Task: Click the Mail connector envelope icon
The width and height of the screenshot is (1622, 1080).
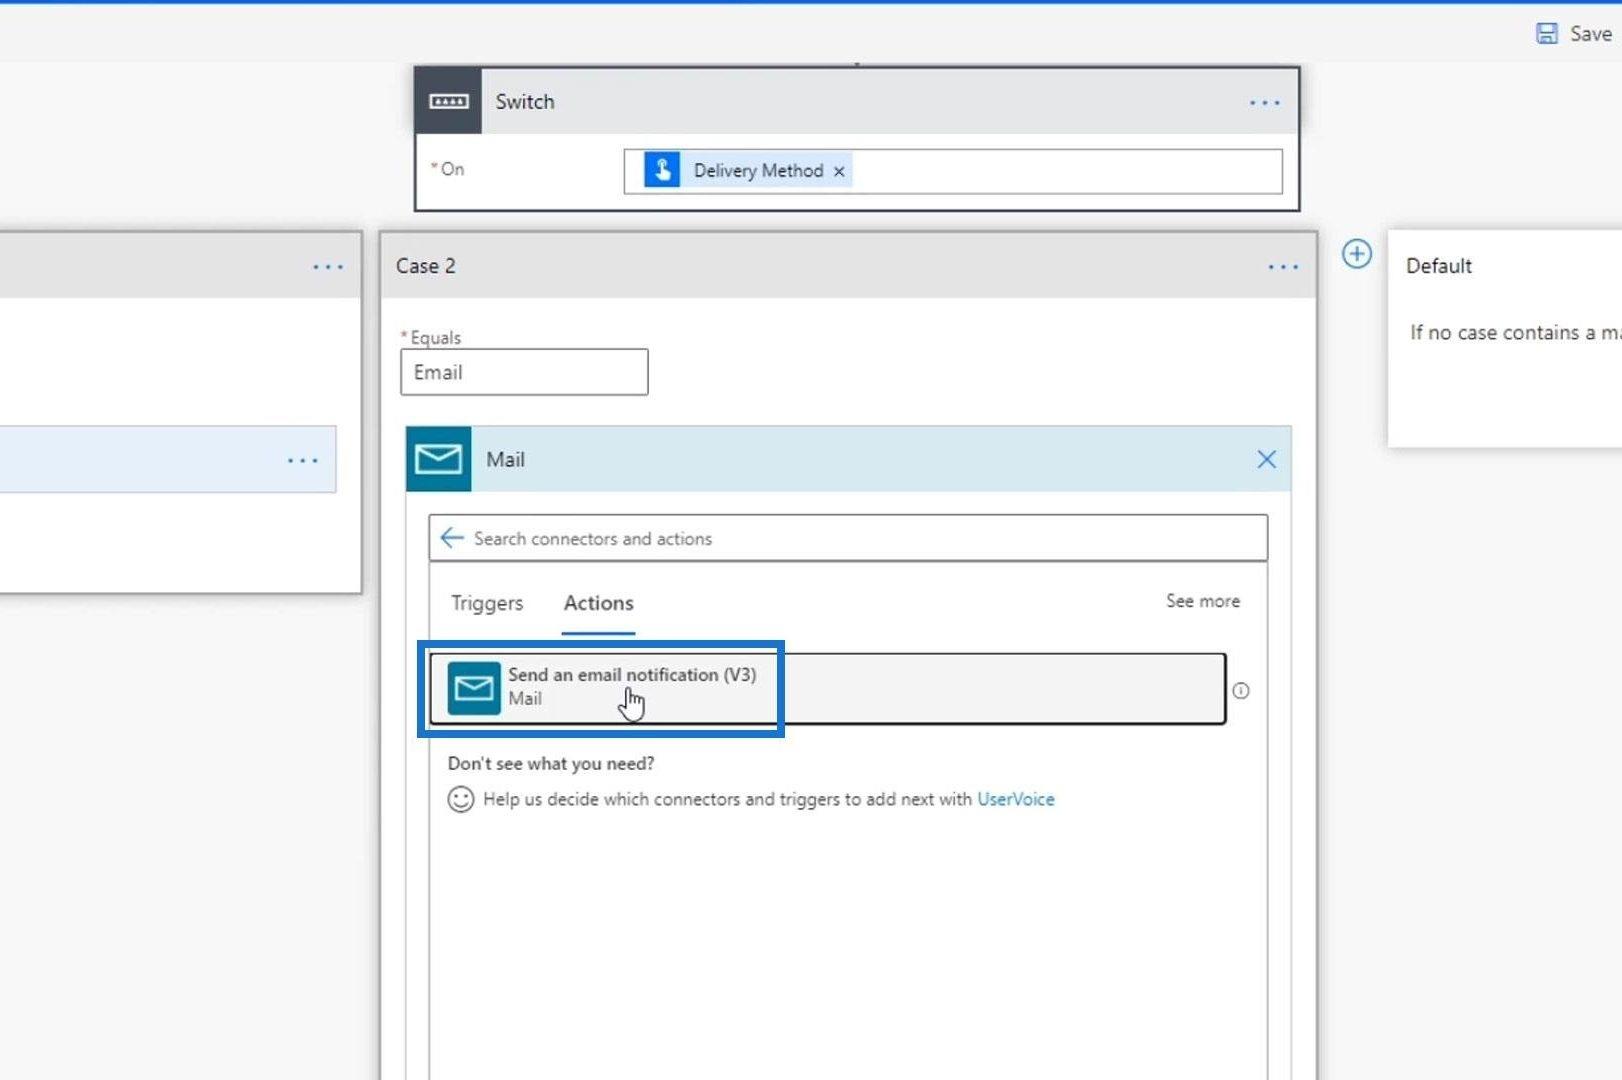Action: tap(439, 459)
